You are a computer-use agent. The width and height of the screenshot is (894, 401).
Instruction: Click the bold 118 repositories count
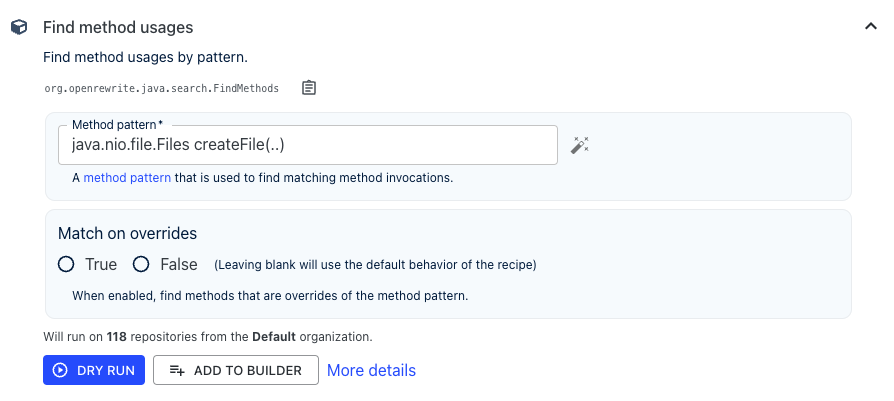point(117,337)
